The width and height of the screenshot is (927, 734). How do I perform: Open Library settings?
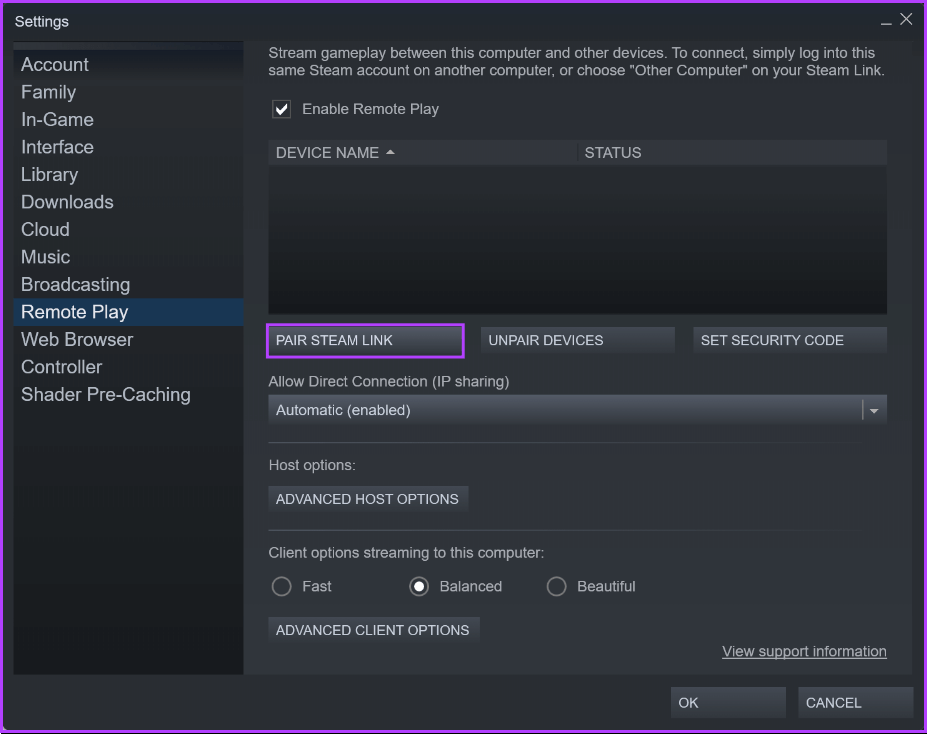click(x=128, y=174)
